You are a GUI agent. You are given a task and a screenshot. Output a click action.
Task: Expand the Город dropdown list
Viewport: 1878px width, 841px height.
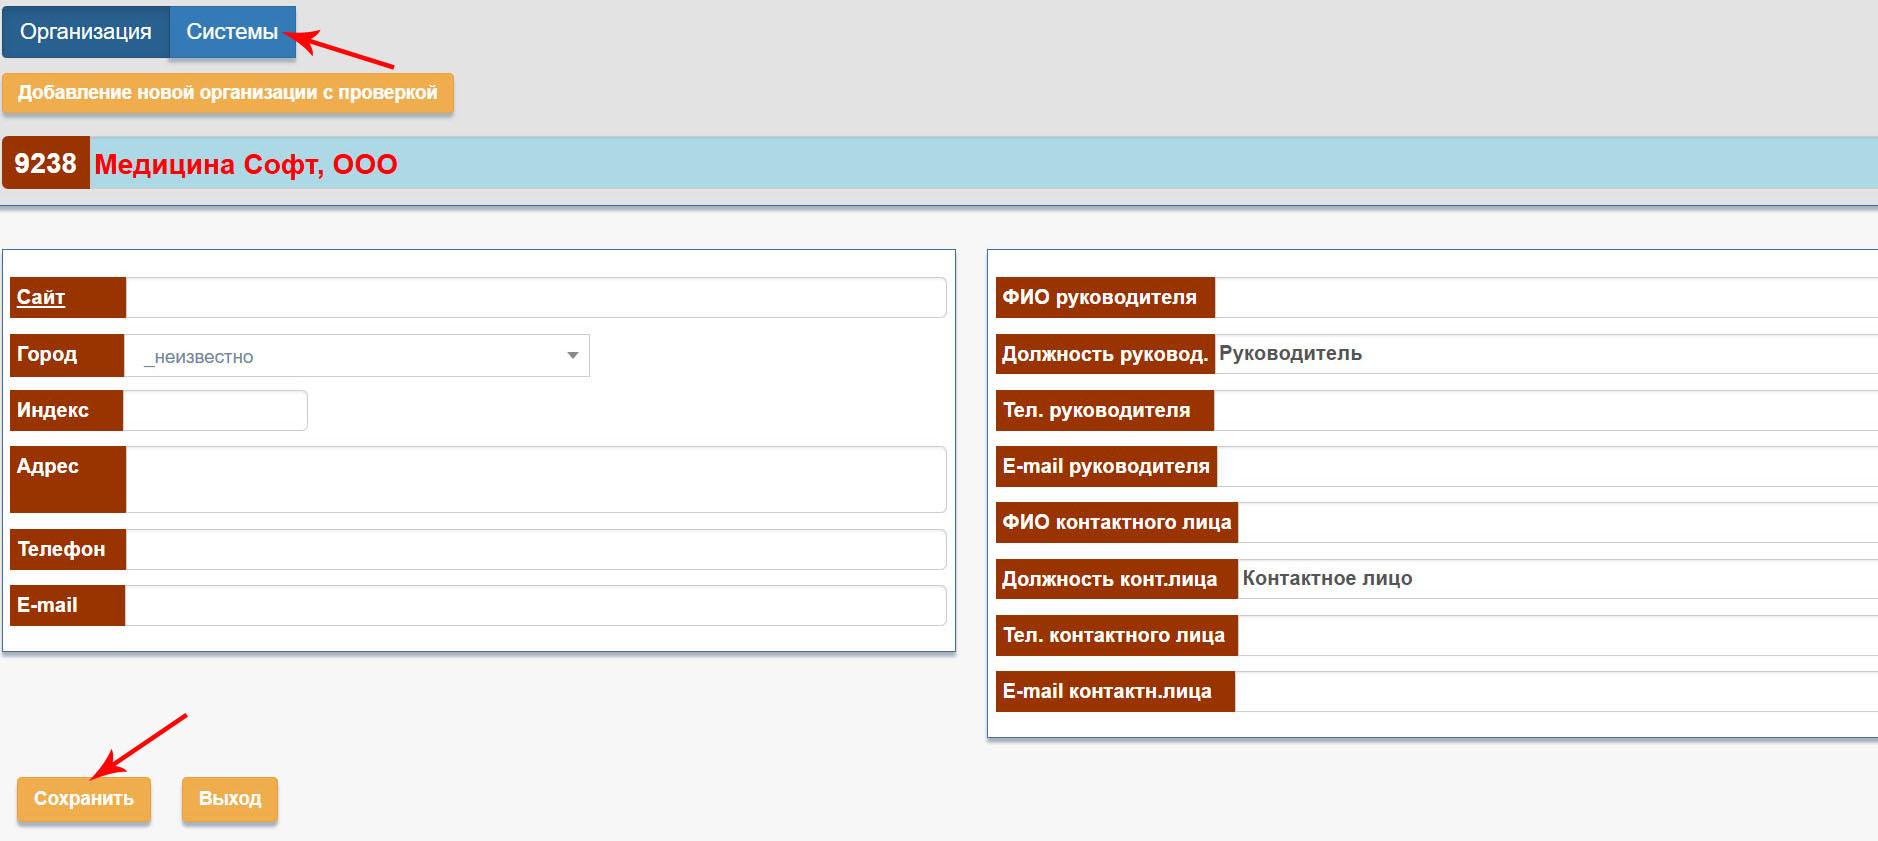point(357,356)
